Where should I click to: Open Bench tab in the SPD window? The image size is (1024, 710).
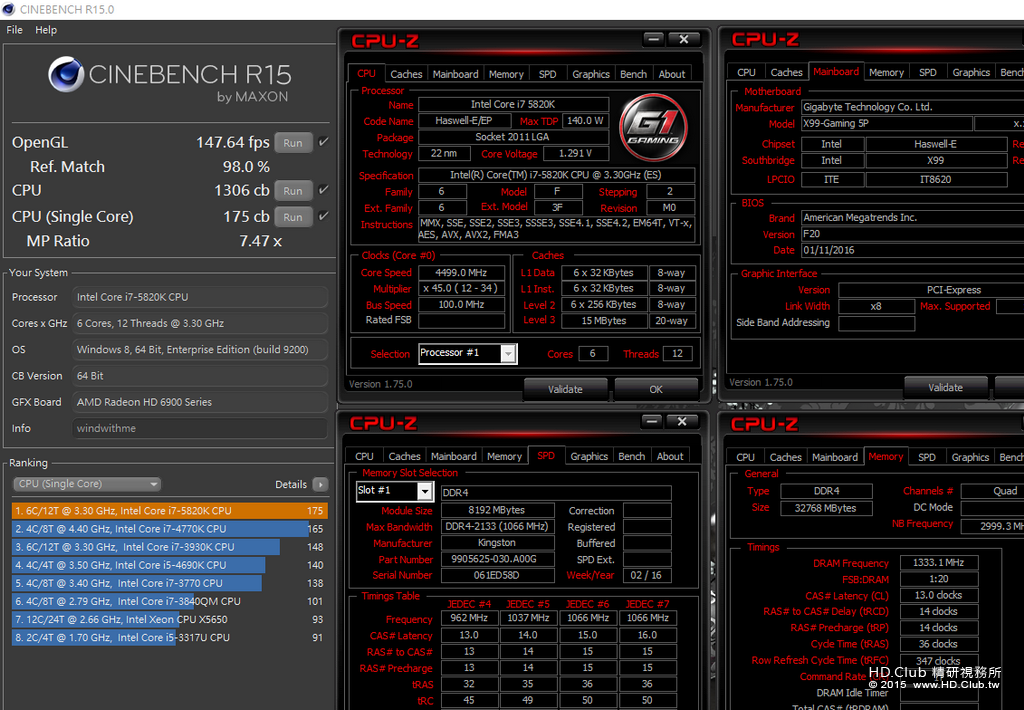click(631, 457)
